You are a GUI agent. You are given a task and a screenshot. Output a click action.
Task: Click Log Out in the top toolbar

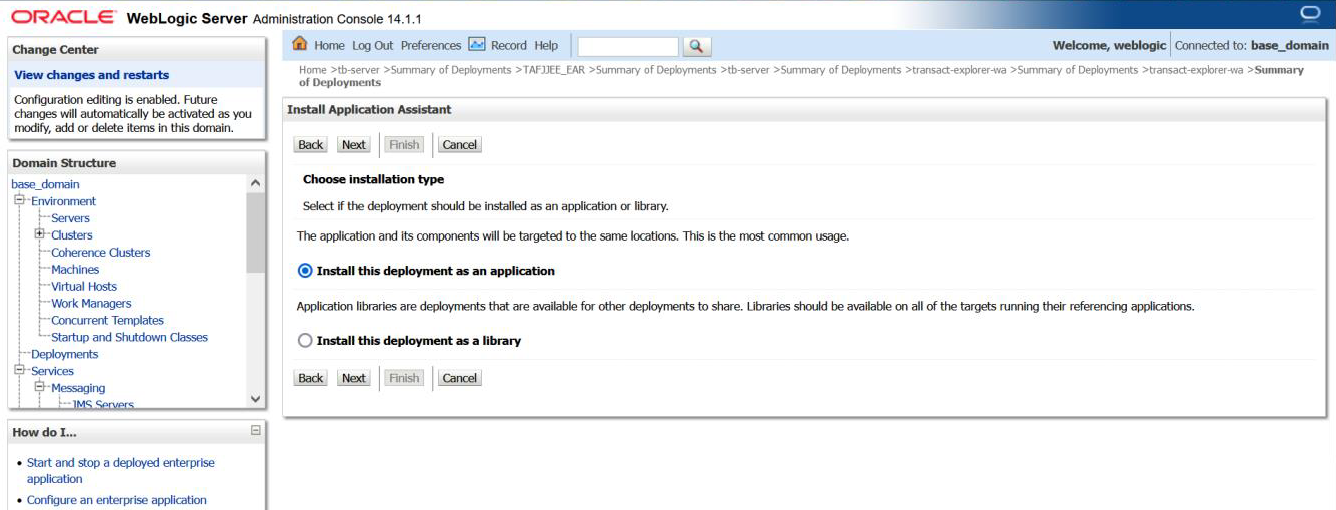click(x=372, y=46)
